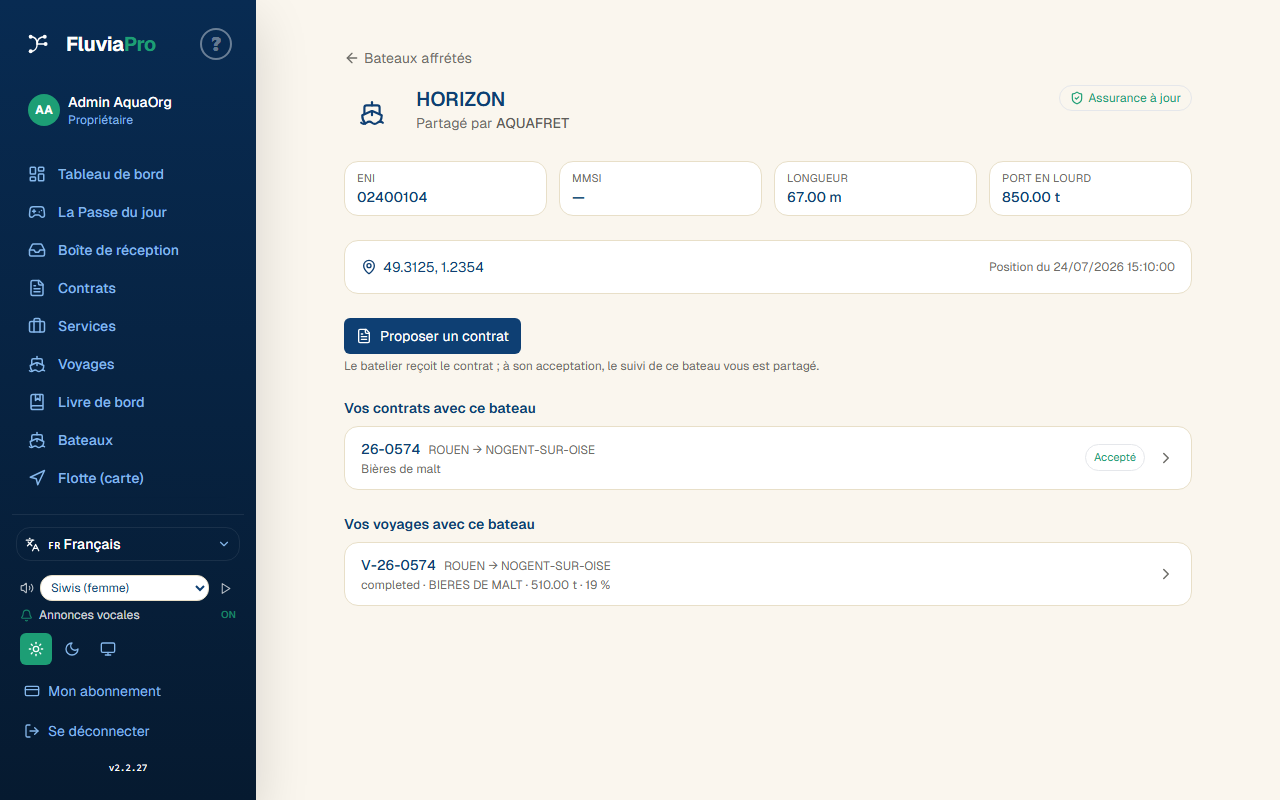The height and width of the screenshot is (800, 1280).
Task: Click the gamepad icon for La Passe
Action: [x=37, y=212]
